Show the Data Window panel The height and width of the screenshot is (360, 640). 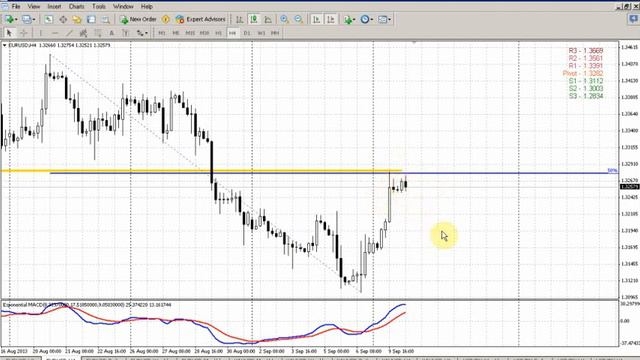63,19
